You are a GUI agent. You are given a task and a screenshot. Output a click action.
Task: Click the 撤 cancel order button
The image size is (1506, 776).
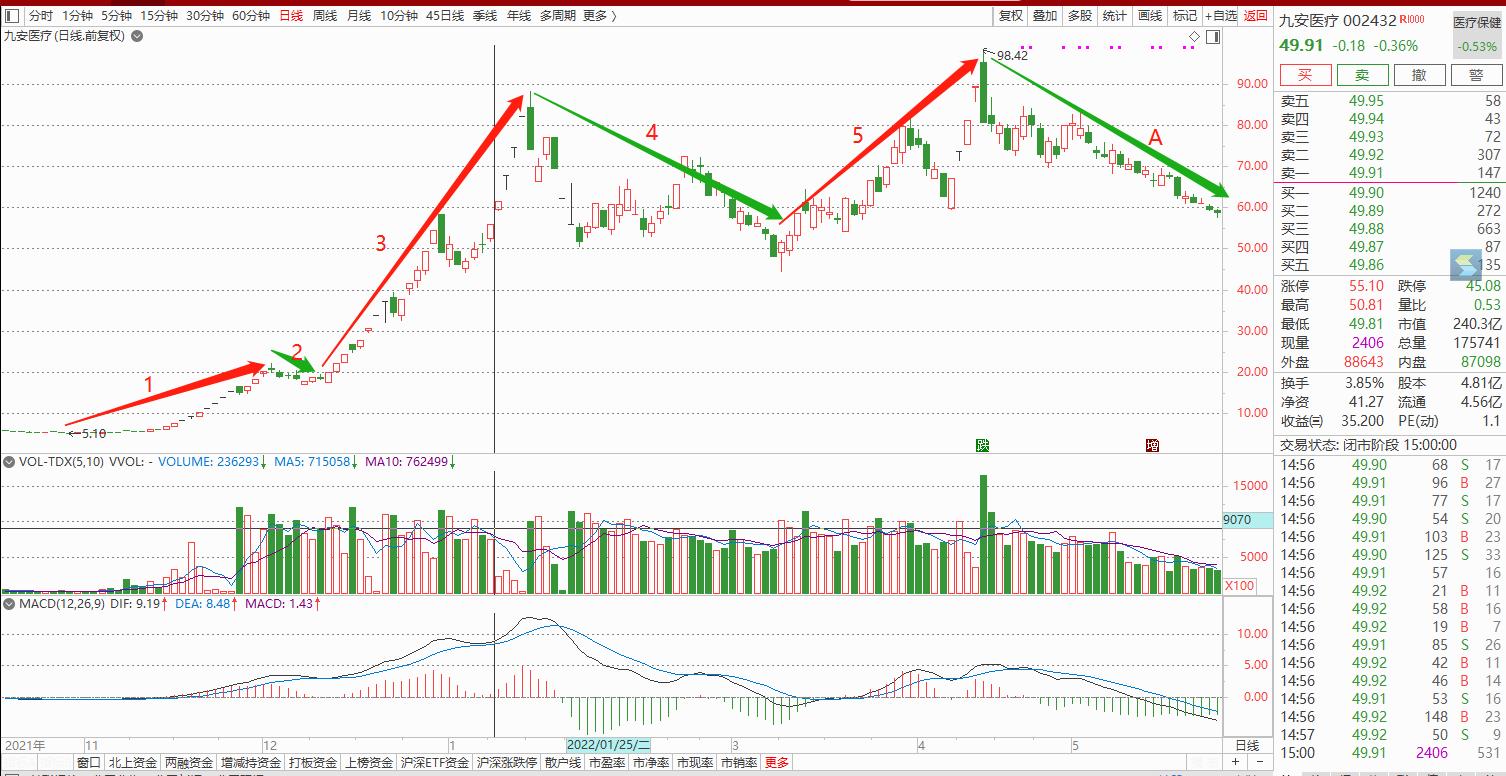point(1419,75)
